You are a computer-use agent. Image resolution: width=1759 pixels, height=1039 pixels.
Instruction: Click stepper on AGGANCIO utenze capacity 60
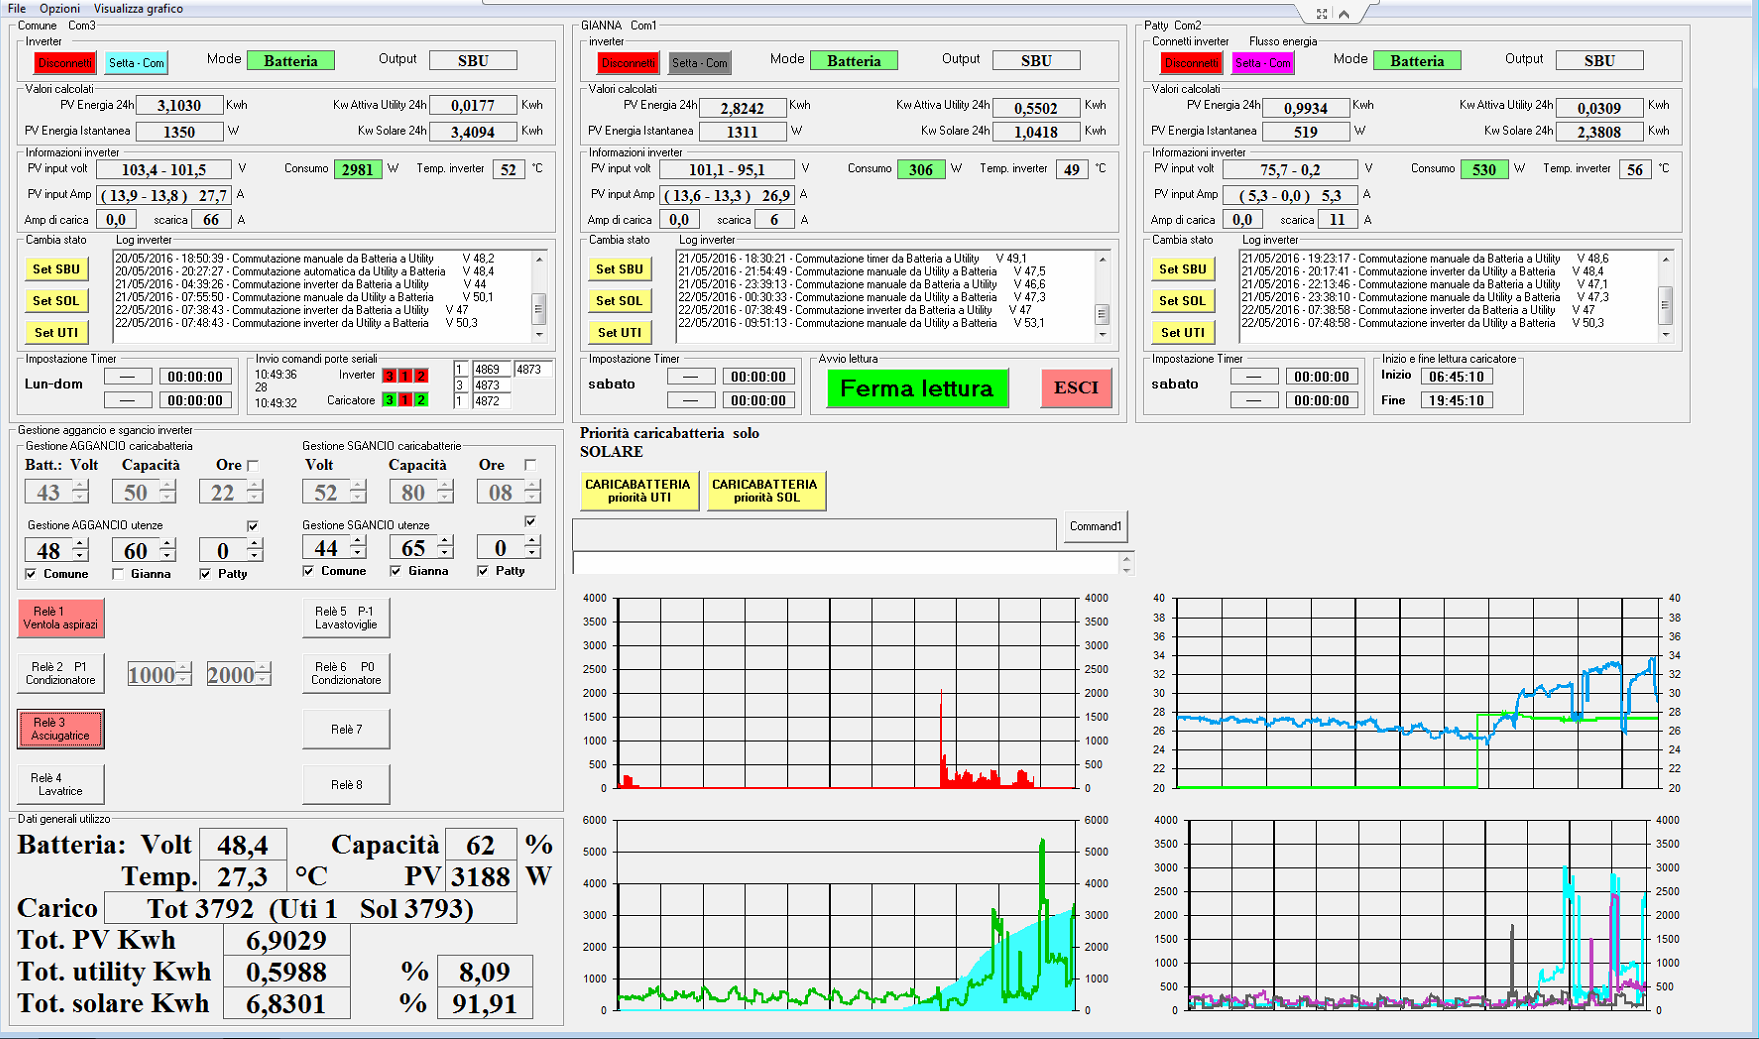(x=167, y=550)
